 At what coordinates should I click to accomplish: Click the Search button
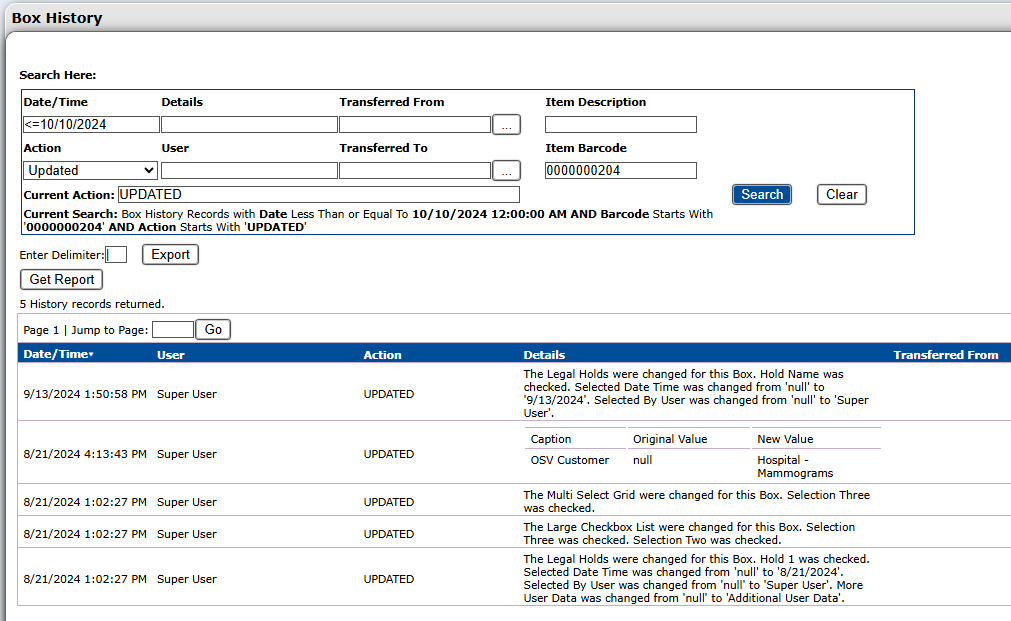(761, 195)
